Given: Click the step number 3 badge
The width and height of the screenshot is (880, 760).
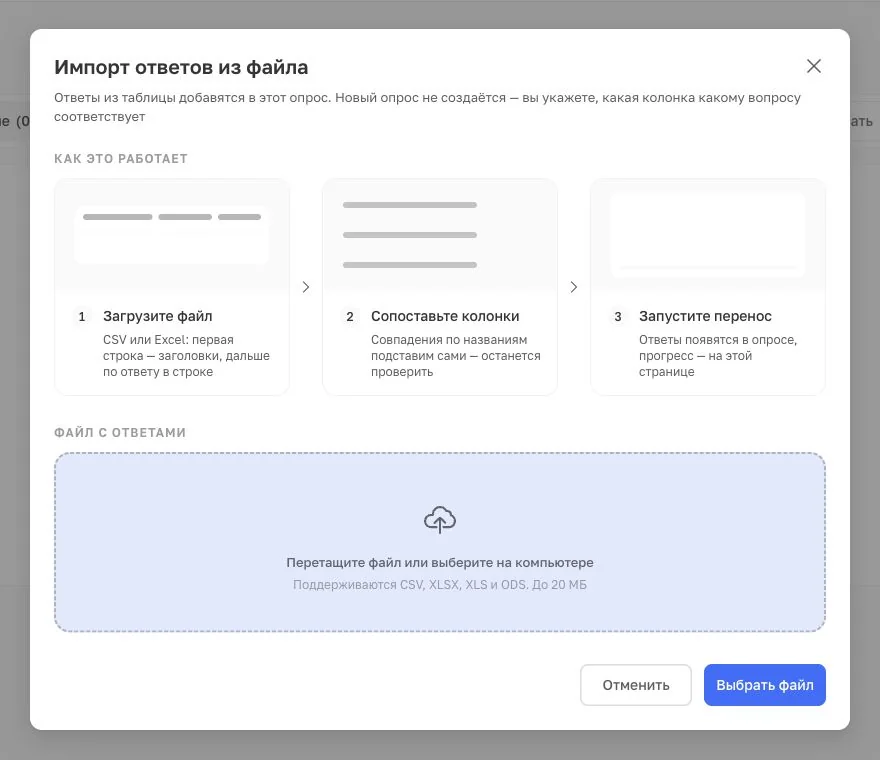Looking at the screenshot, I should [x=618, y=317].
